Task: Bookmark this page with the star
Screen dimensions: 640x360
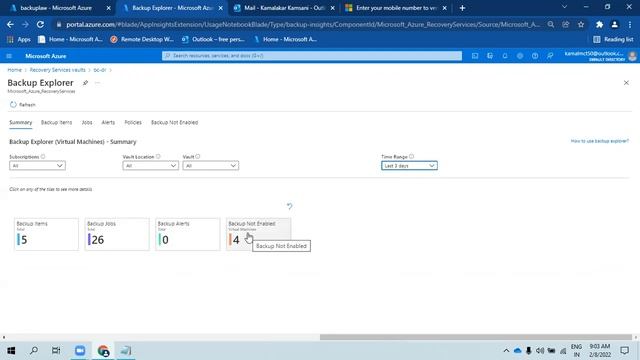Action: [581, 24]
